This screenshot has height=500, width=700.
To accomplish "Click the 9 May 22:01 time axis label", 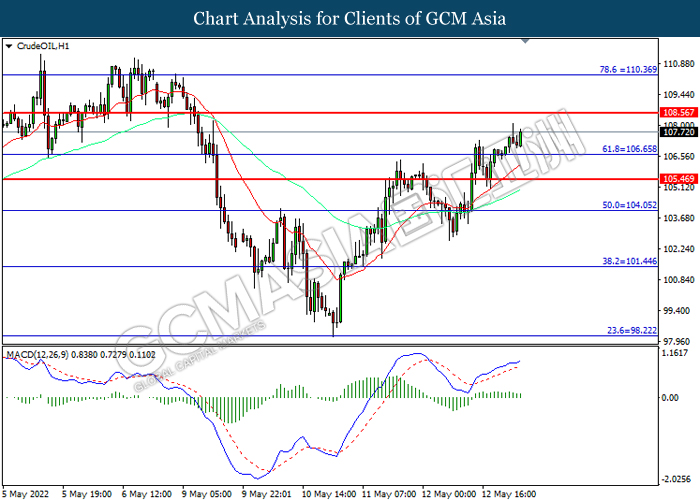I will pos(267,494).
